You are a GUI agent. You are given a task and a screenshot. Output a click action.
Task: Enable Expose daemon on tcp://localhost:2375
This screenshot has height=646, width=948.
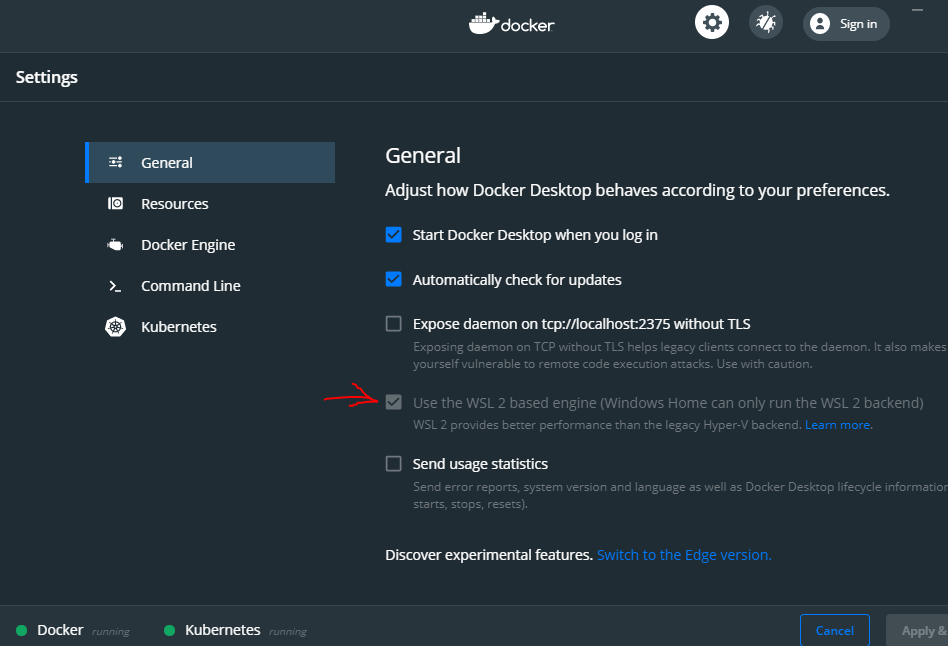click(x=394, y=323)
